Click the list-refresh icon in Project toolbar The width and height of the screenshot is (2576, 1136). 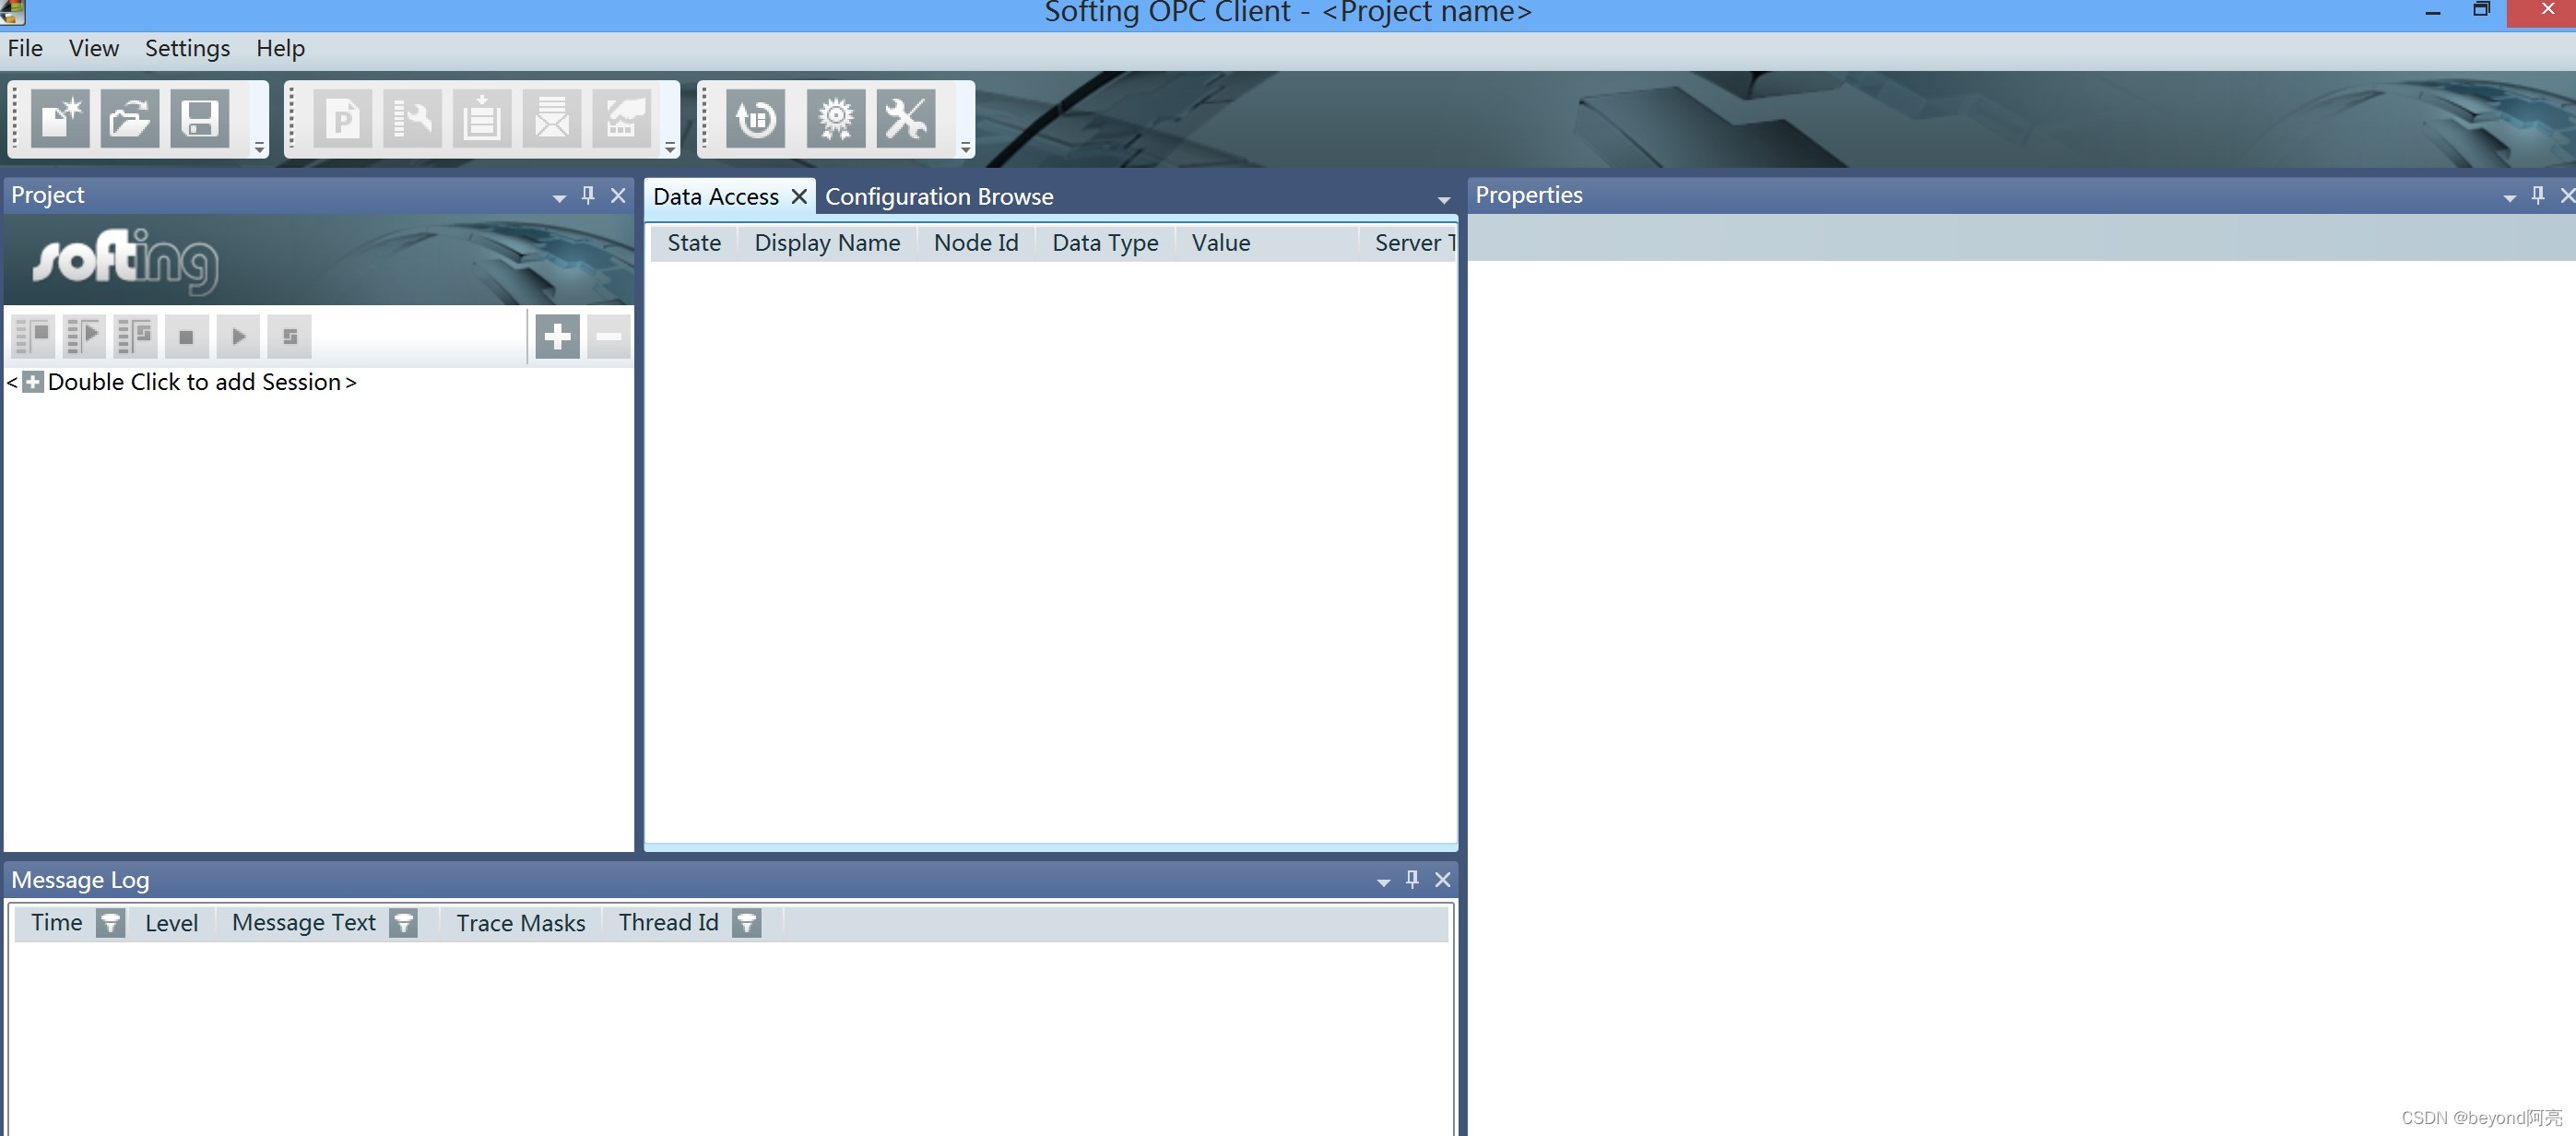click(x=135, y=336)
